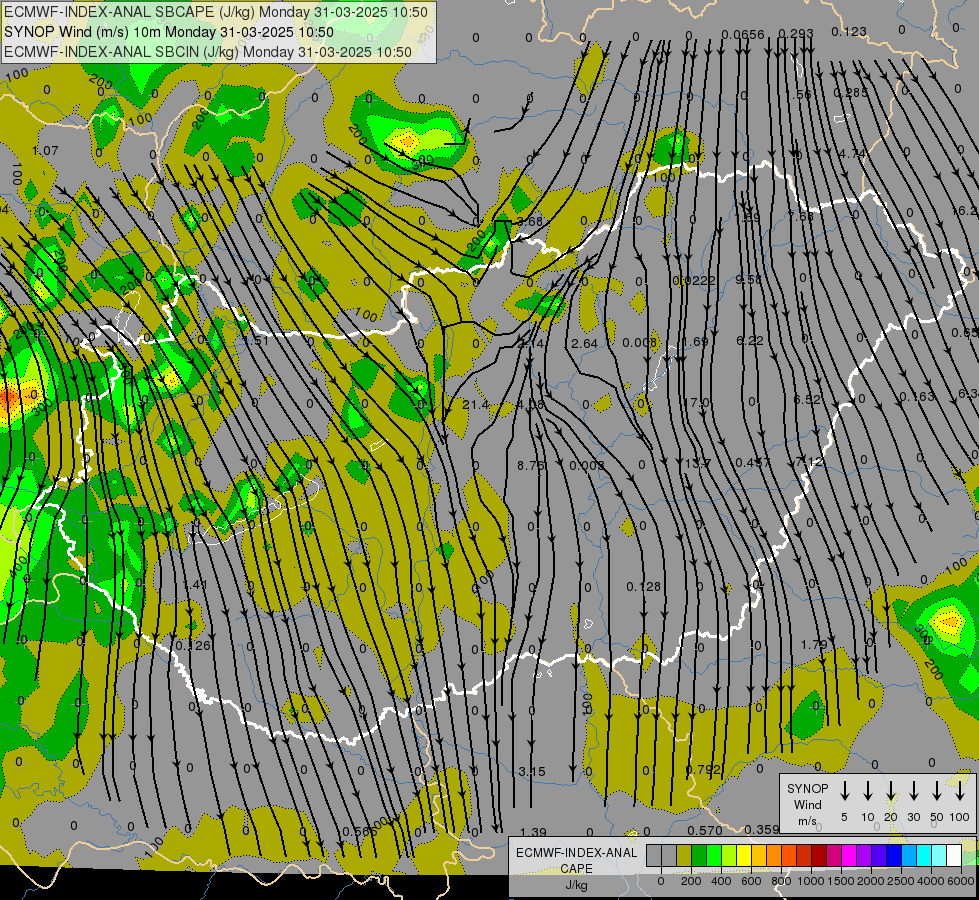
Task: Click the map value '0.570'
Action: 705,831
